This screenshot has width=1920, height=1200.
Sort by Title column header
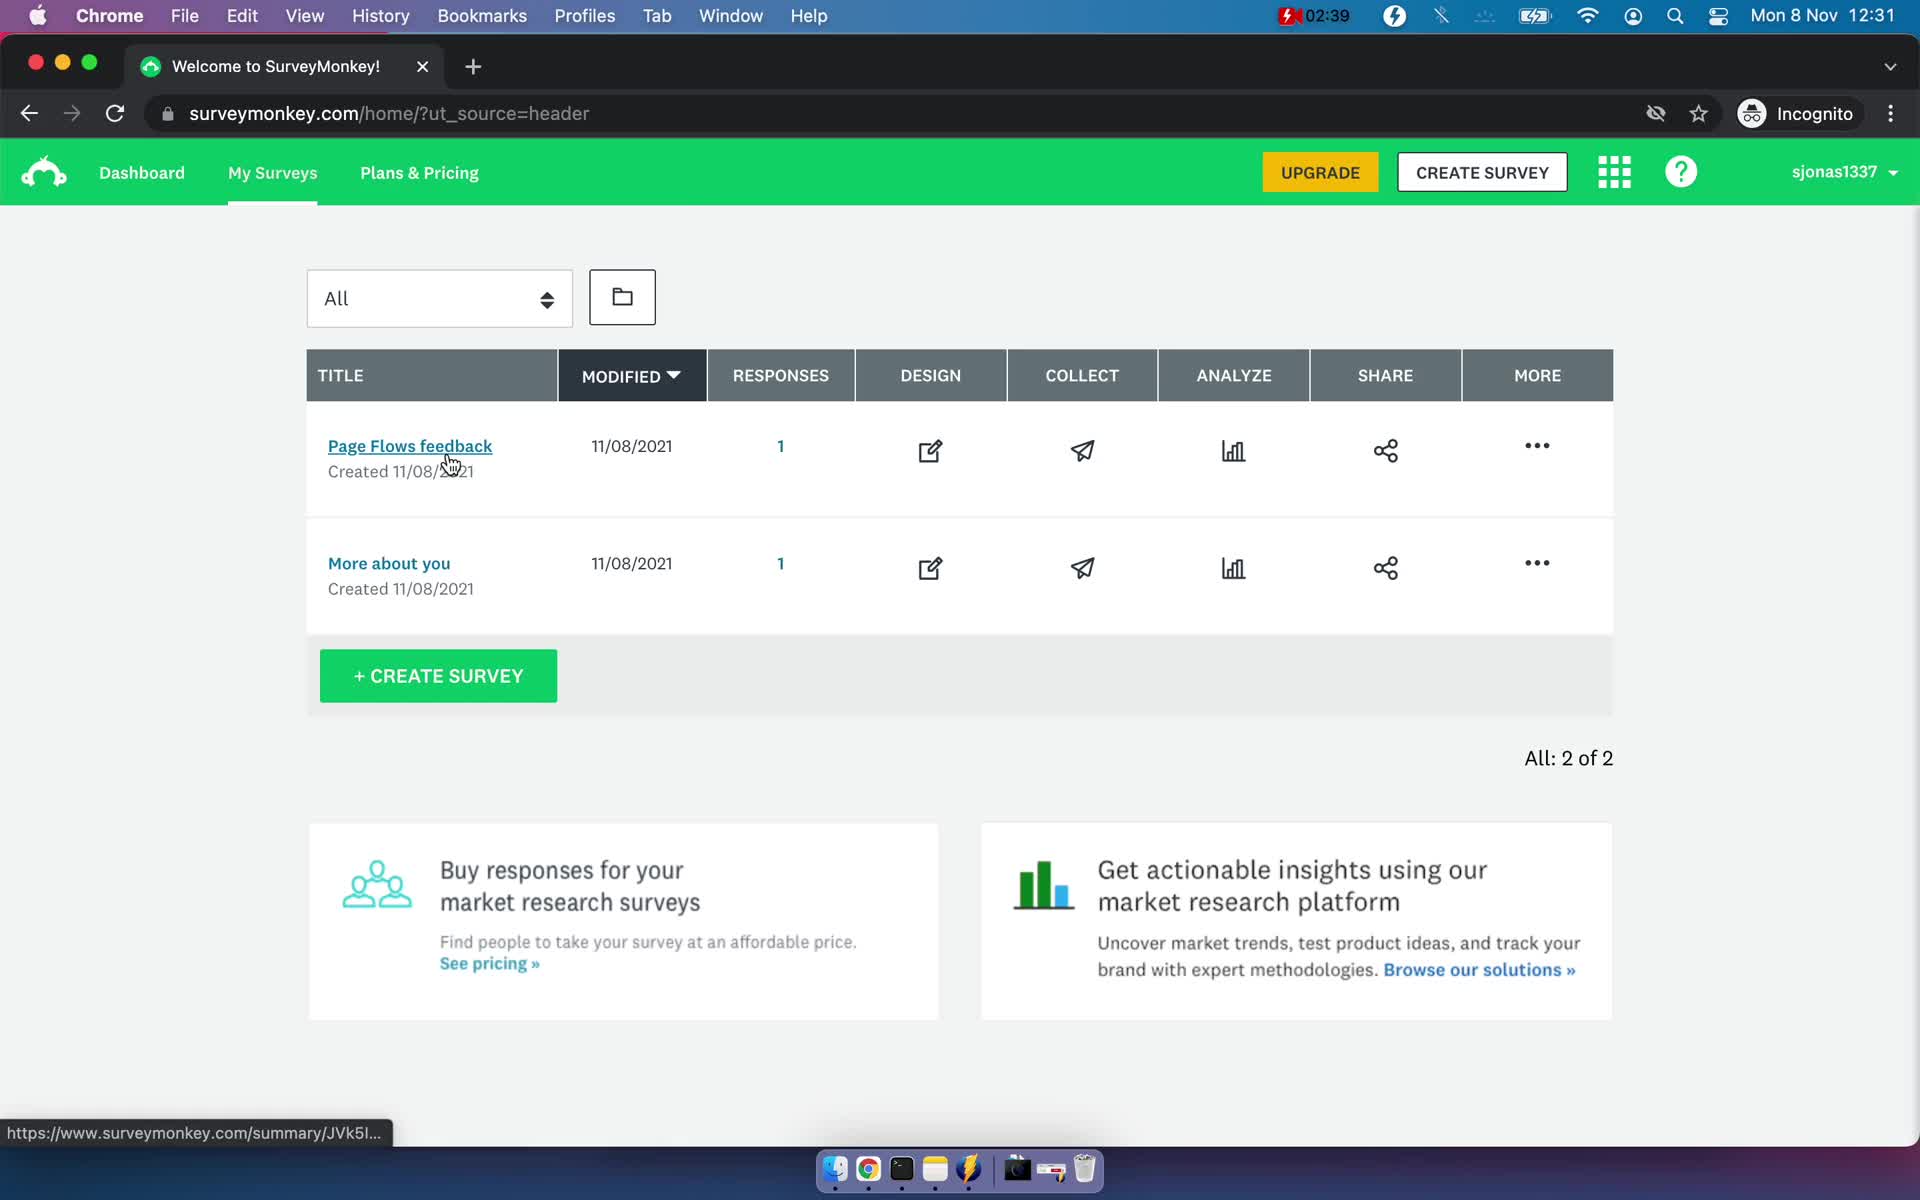(x=432, y=376)
